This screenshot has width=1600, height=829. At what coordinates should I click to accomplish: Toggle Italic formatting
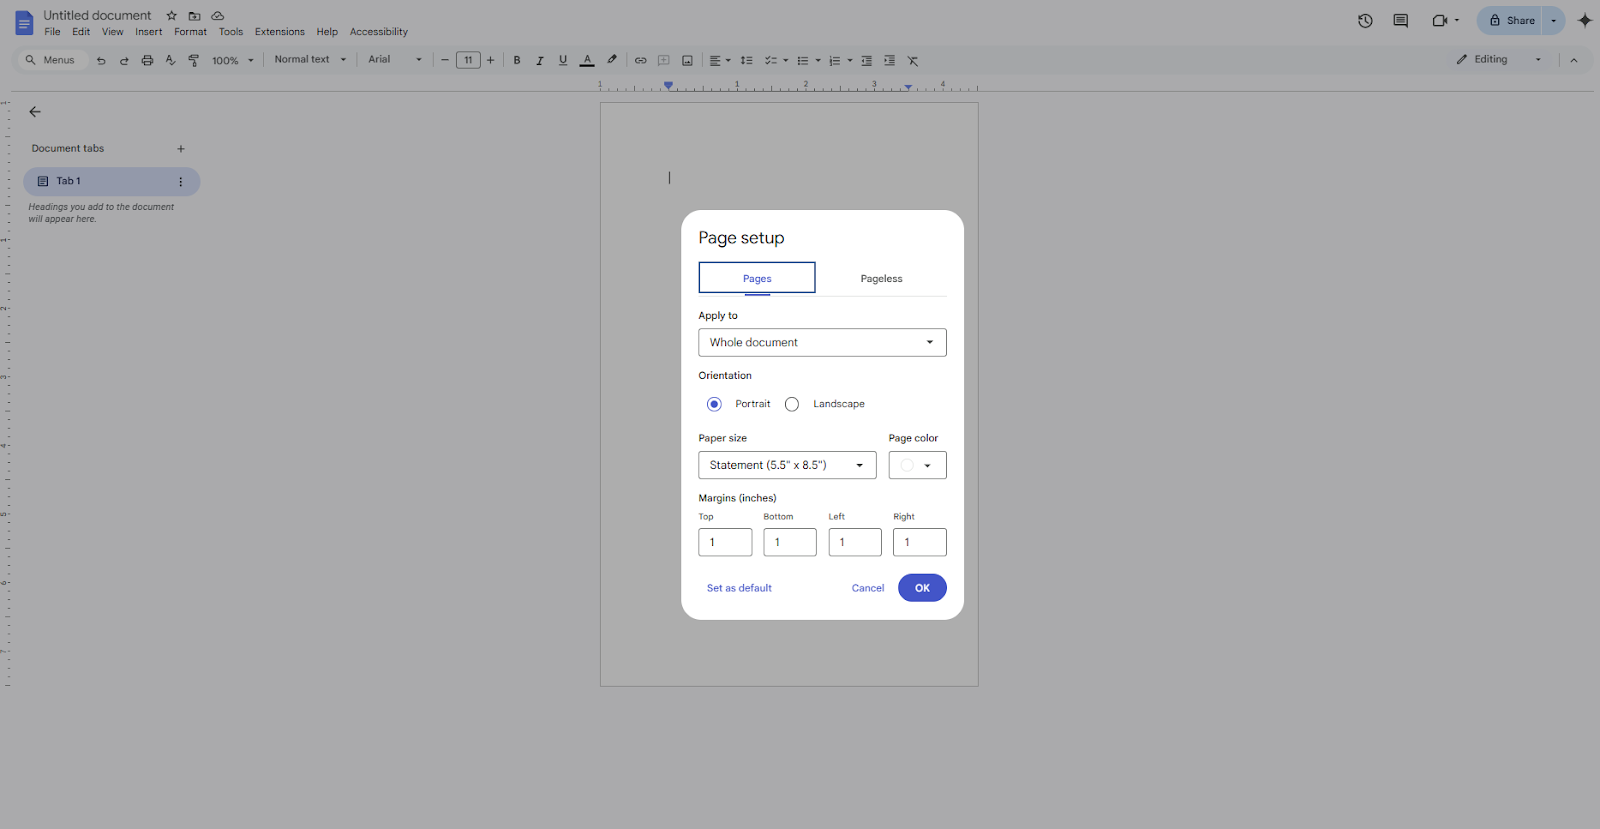tap(540, 60)
